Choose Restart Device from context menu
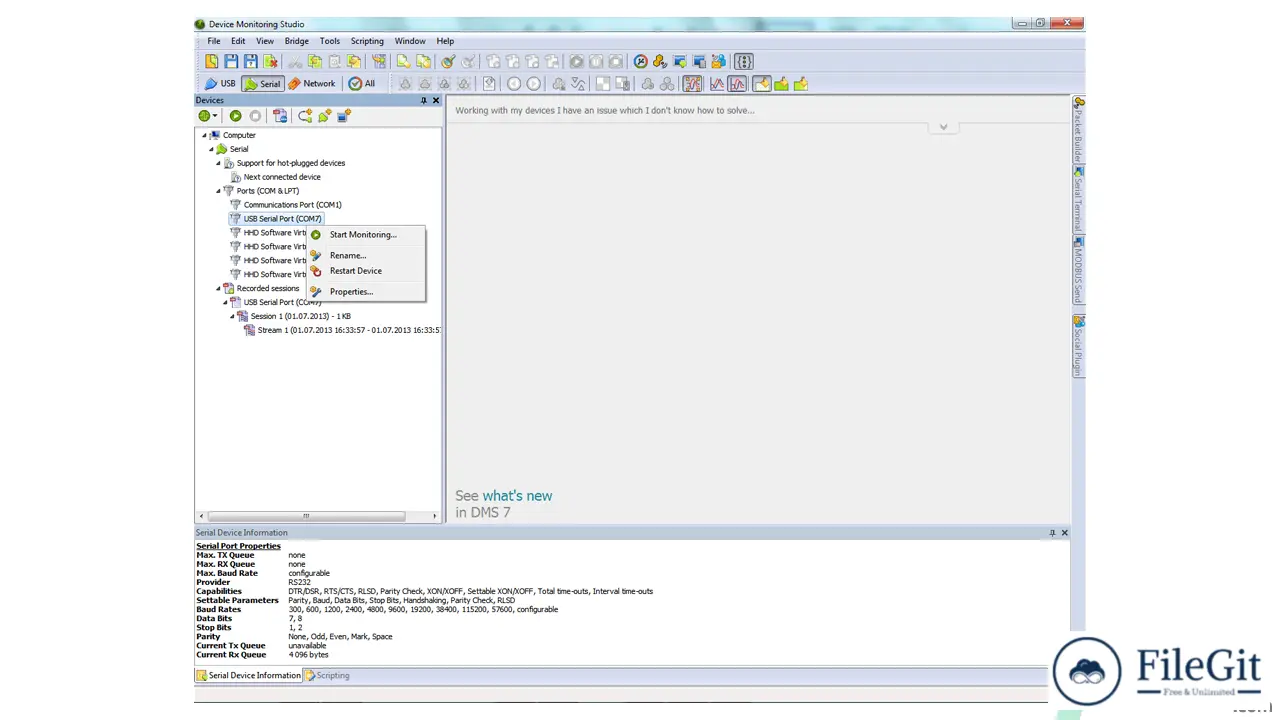1280x720 pixels. (365, 271)
